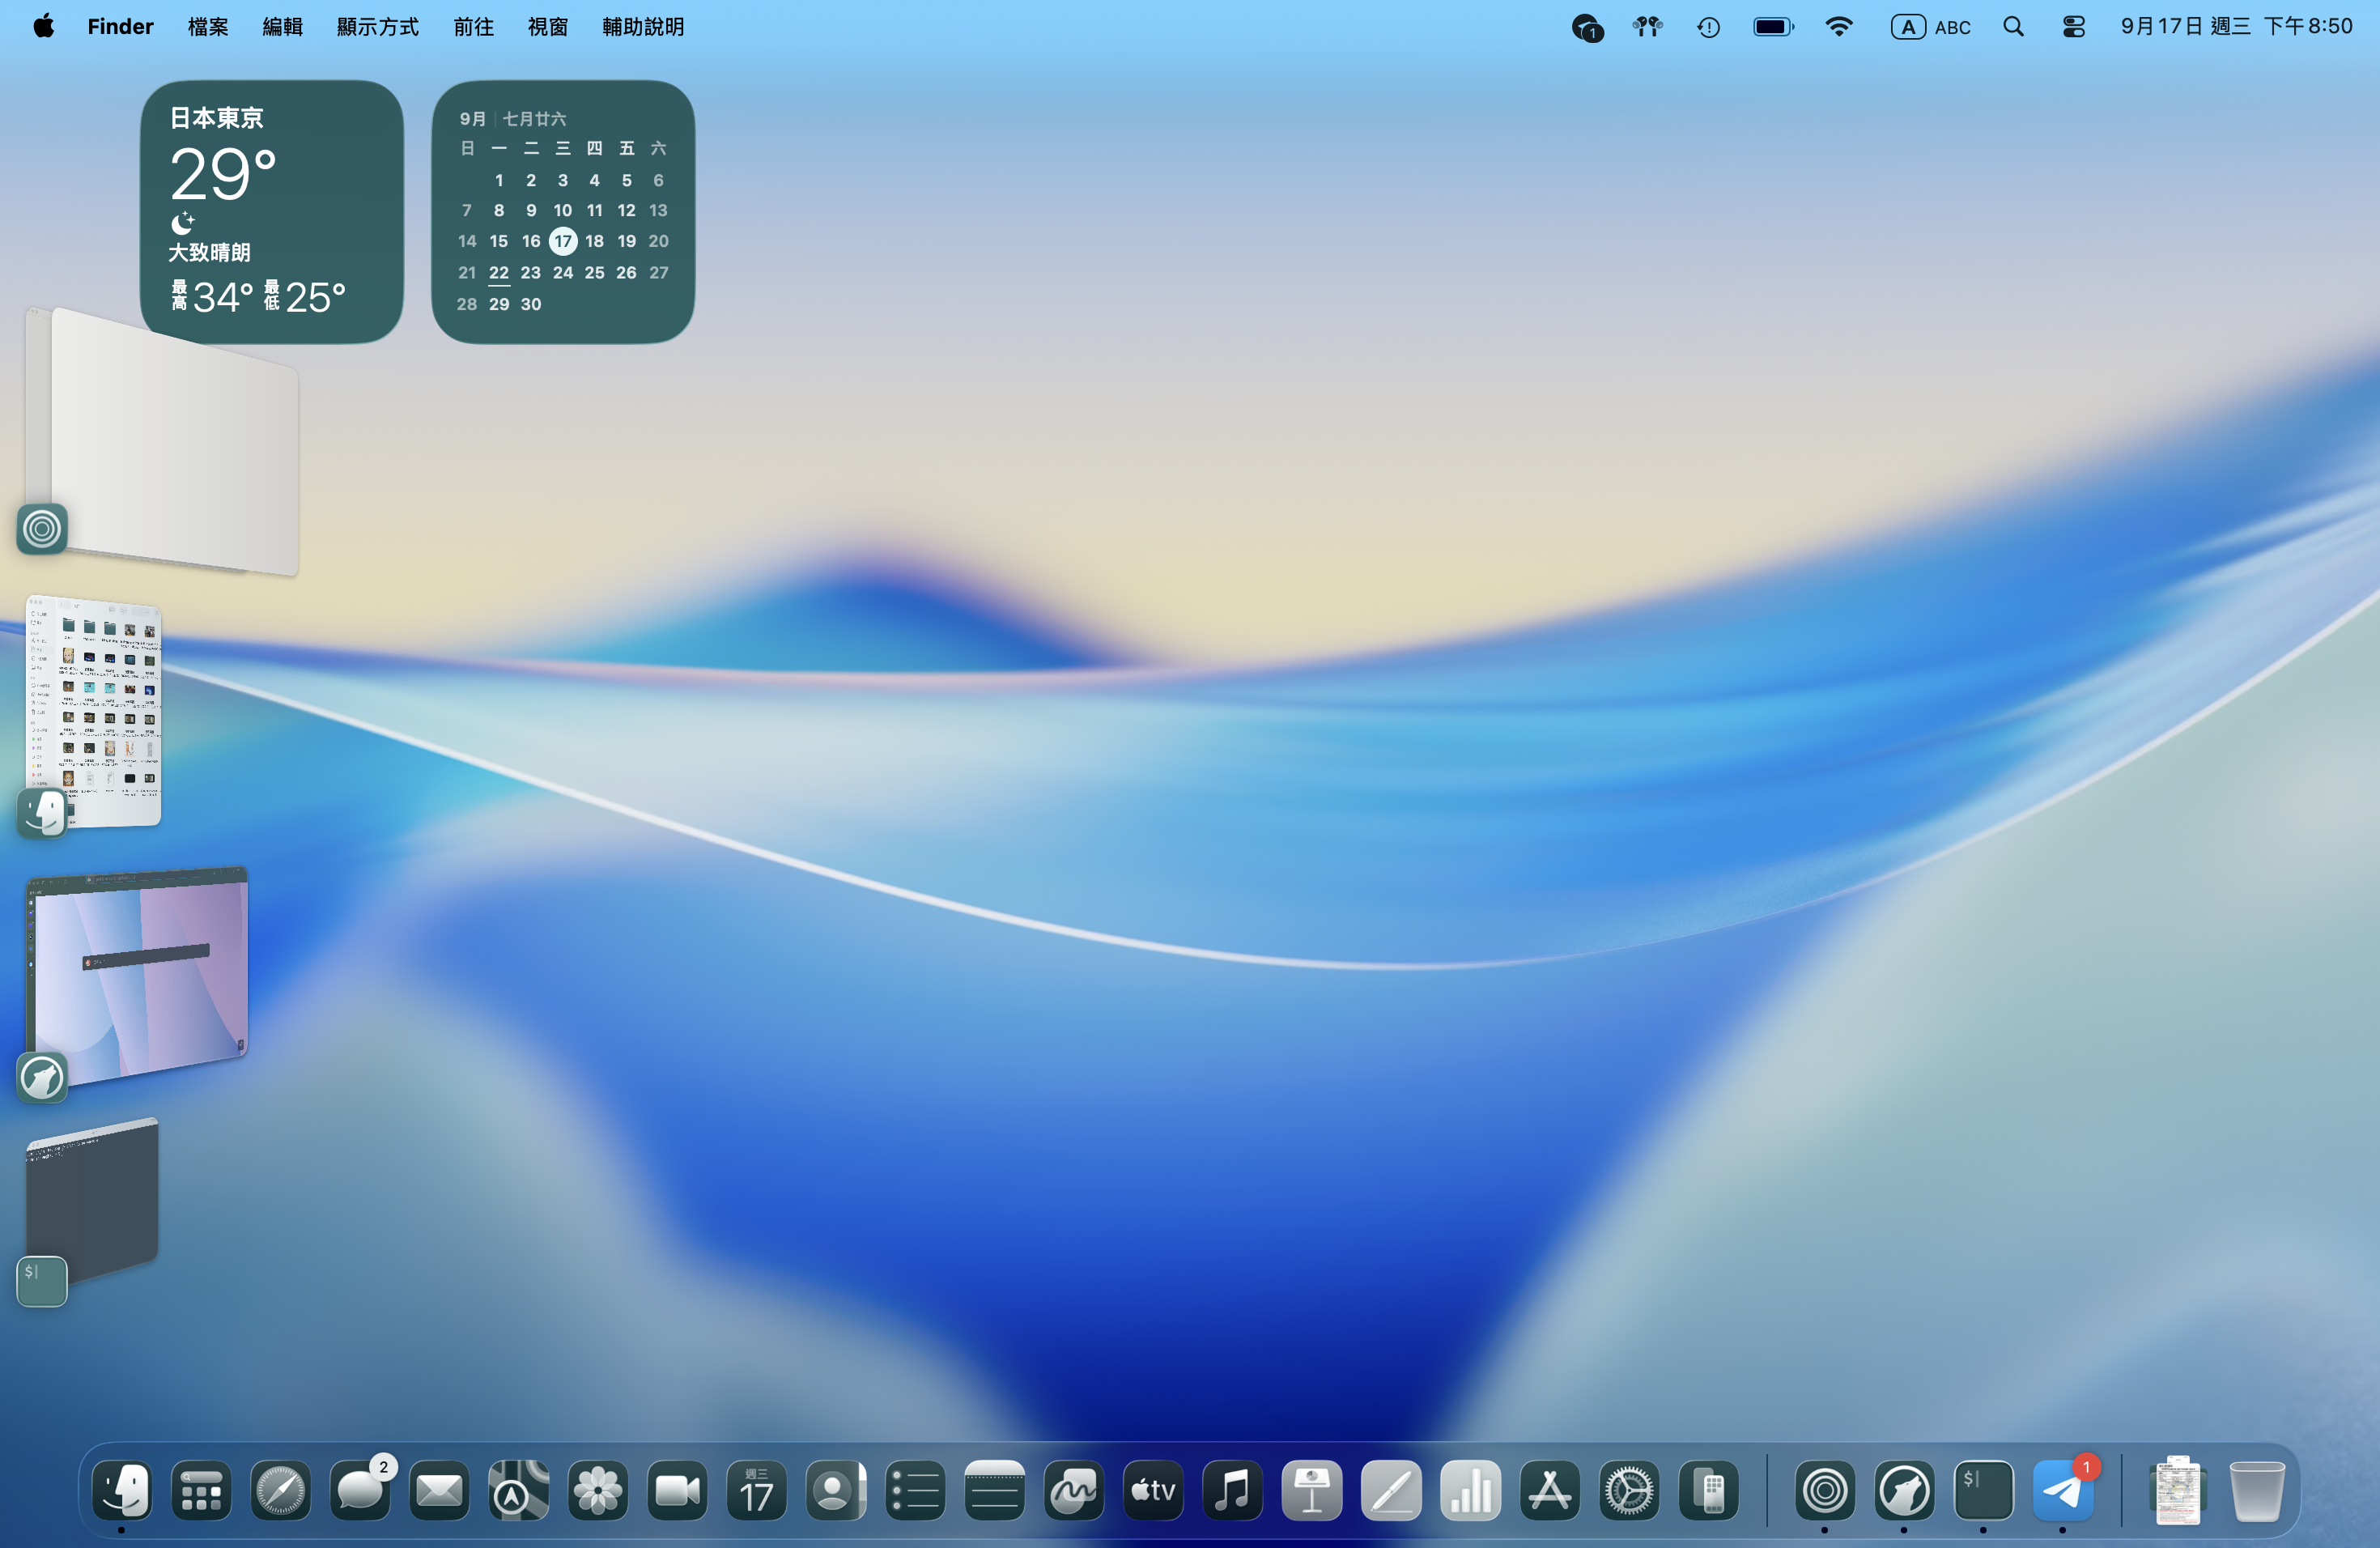The width and height of the screenshot is (2380, 1548).
Task: Open the Apple menu
Action: pos(43,27)
